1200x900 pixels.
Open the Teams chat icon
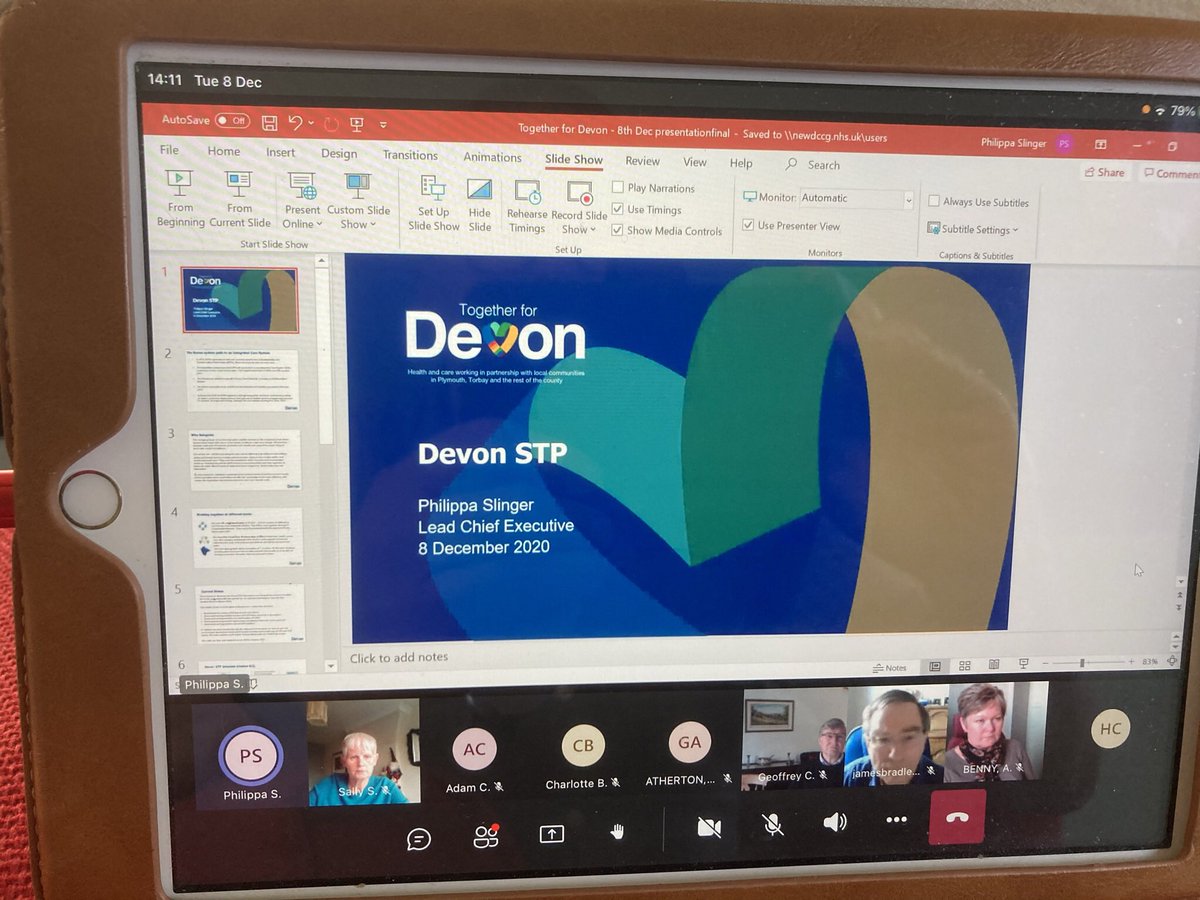click(419, 839)
